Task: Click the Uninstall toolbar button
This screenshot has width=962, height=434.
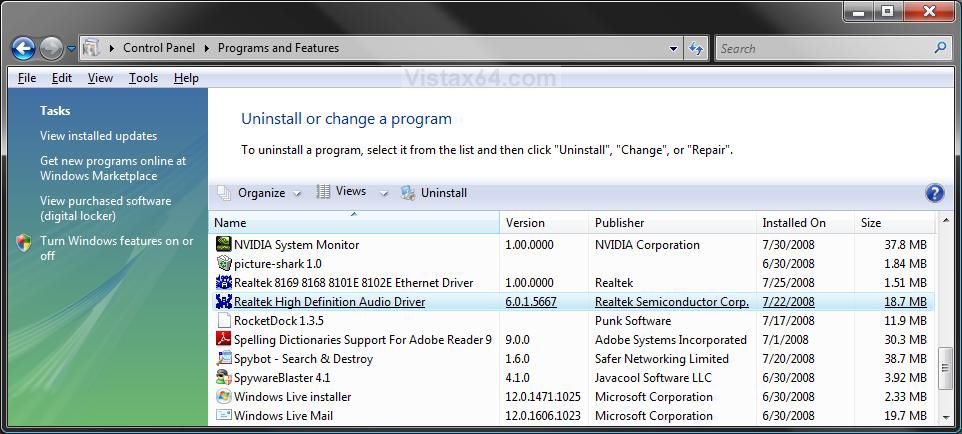Action: (434, 193)
